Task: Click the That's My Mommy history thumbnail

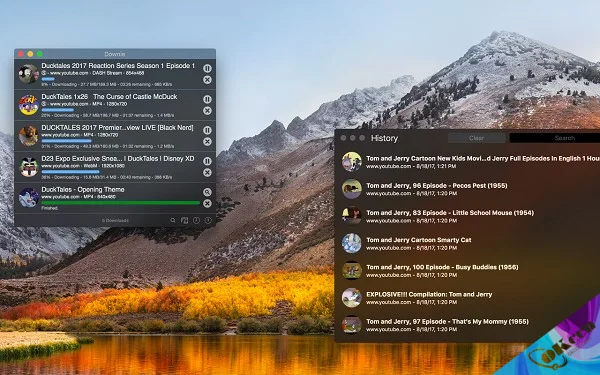Action: (352, 324)
